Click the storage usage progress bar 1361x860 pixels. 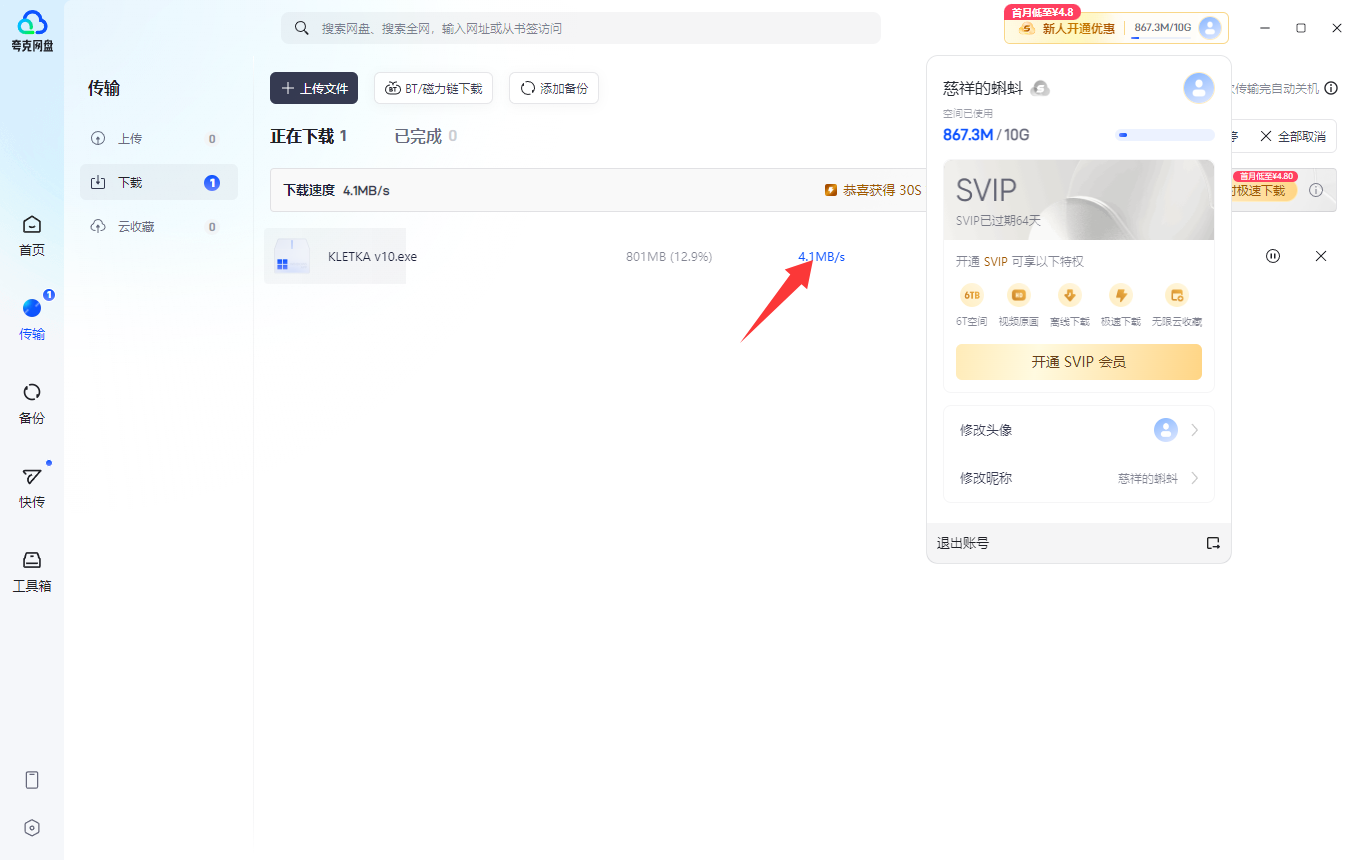tap(1163, 134)
